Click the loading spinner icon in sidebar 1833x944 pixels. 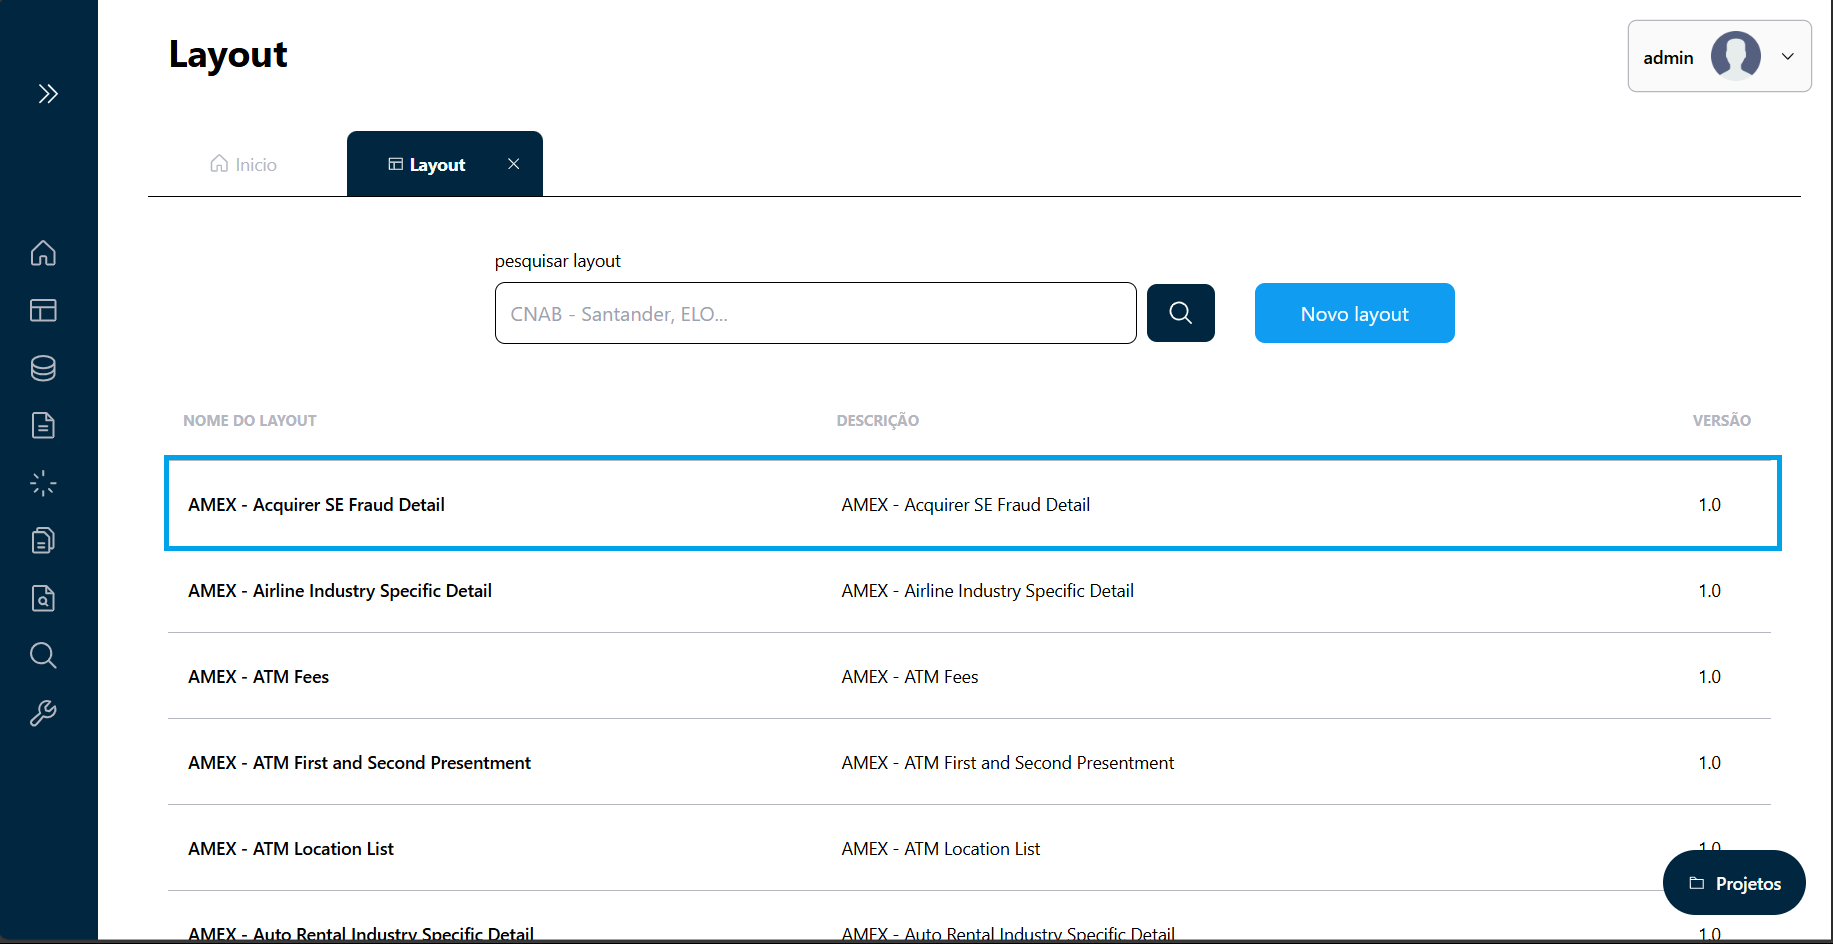pos(43,484)
